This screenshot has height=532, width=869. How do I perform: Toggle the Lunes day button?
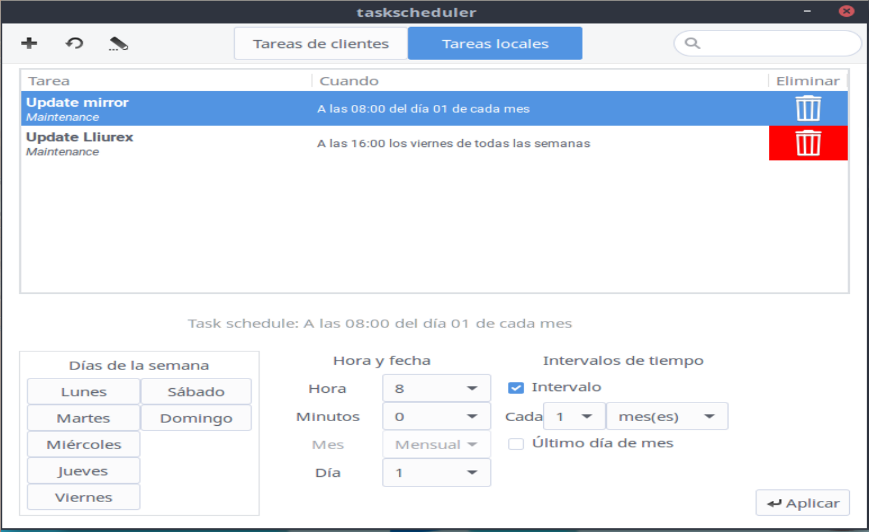tap(84, 392)
